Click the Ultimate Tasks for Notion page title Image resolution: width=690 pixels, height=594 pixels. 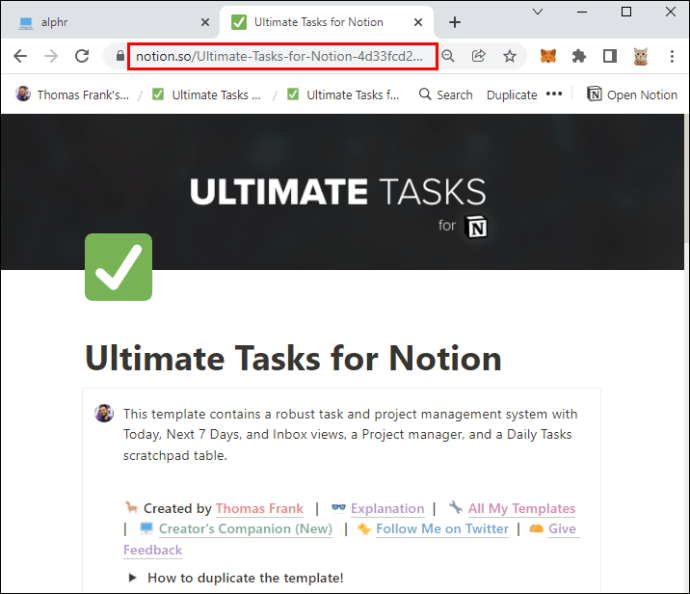293,358
